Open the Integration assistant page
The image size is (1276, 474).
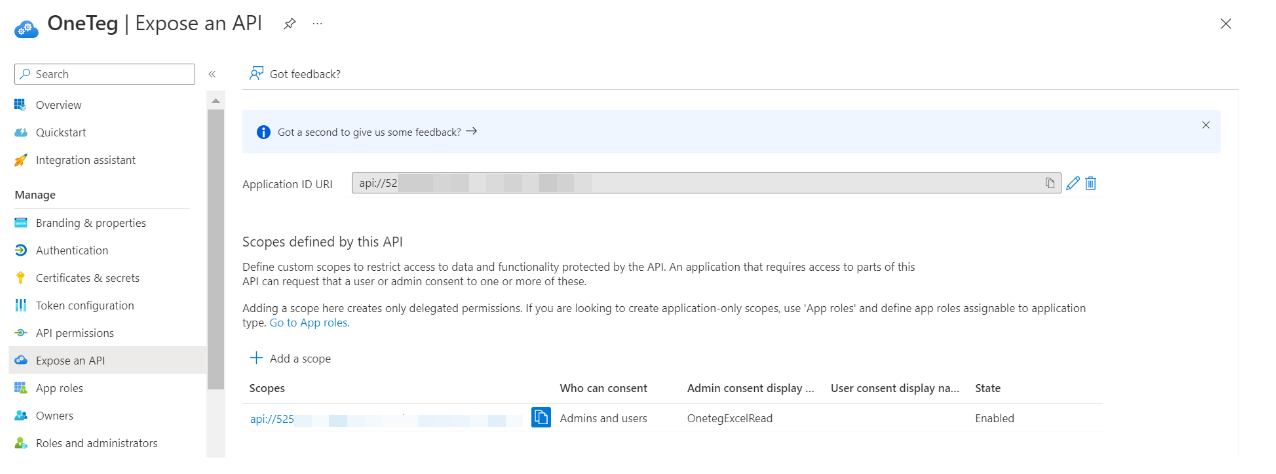click(x=85, y=160)
